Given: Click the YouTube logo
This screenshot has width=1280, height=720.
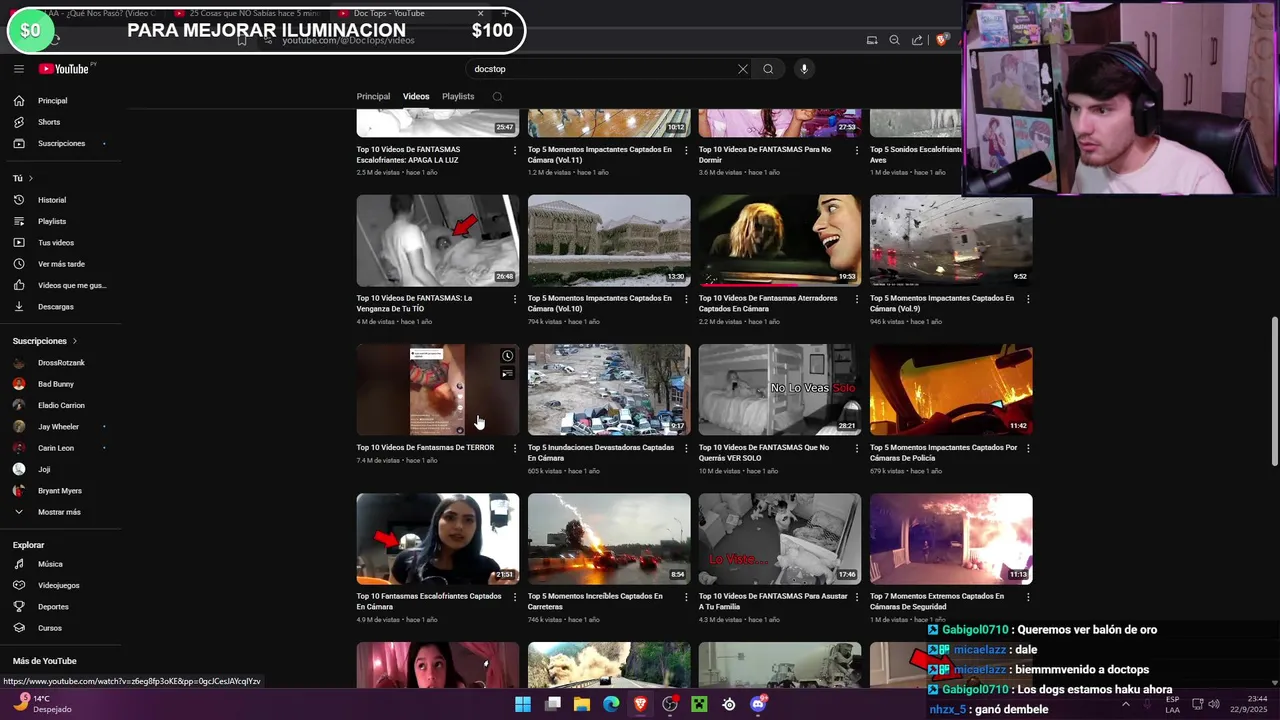Looking at the screenshot, I should (66, 69).
